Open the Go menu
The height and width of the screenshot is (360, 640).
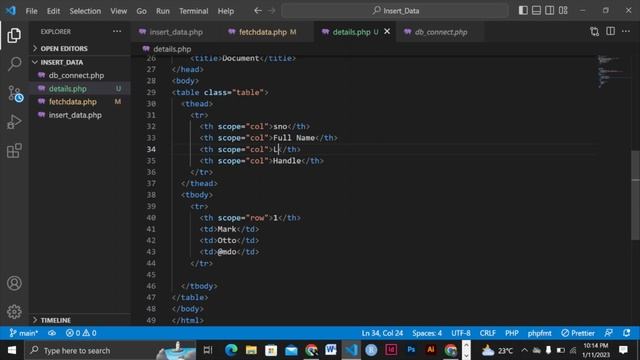141,11
